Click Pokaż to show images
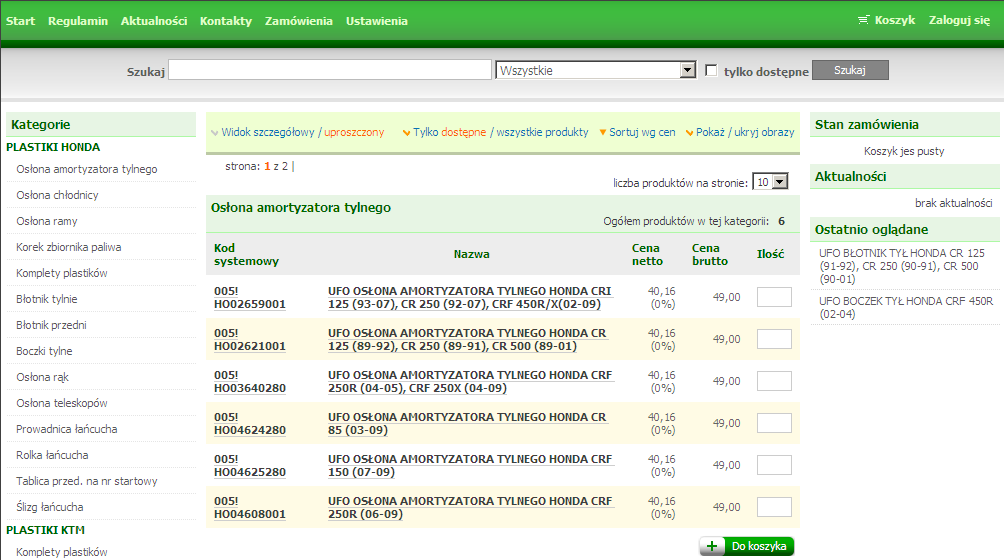The width and height of the screenshot is (1004, 560). click(710, 132)
